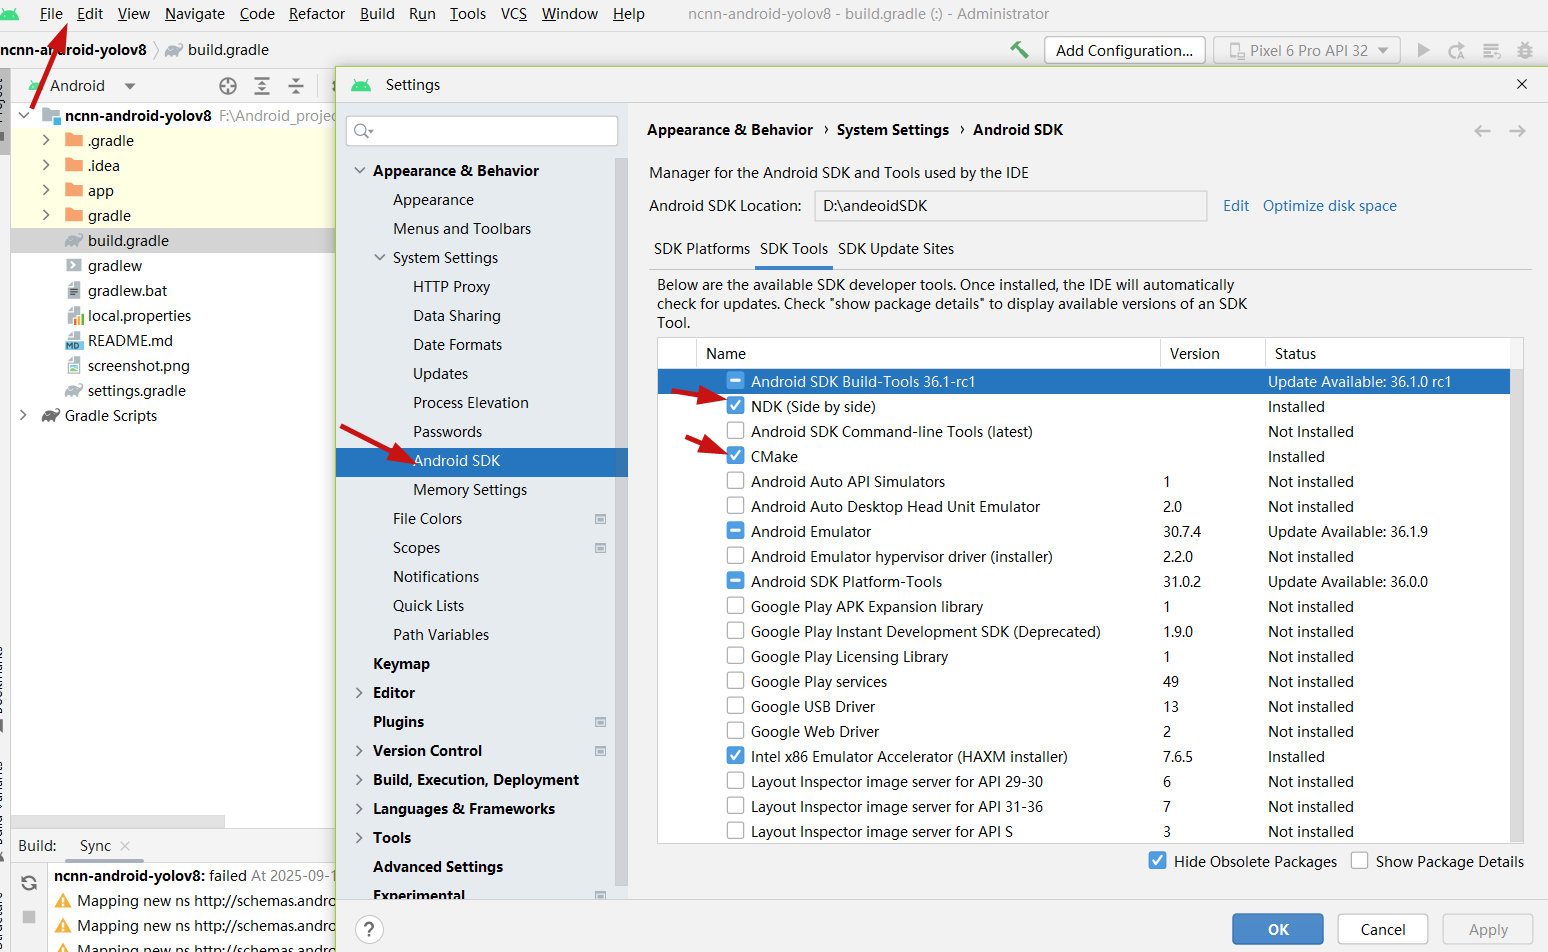Toggle Android Emulator checkbox
1548x952 pixels.
coord(735,531)
